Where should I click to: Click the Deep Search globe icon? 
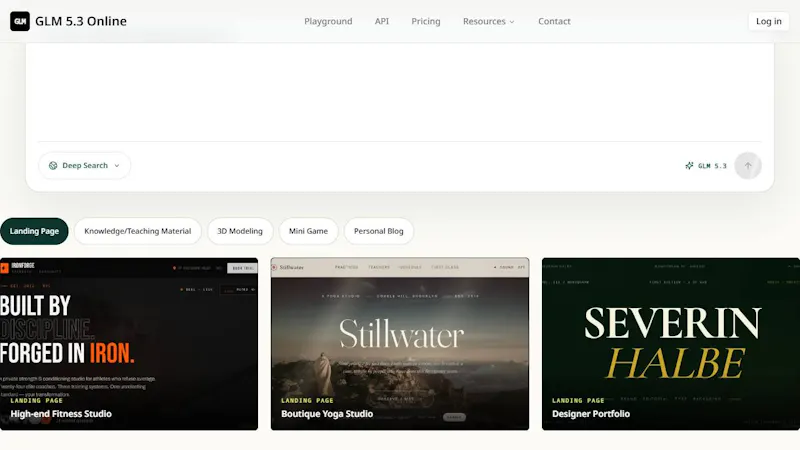tap(53, 166)
